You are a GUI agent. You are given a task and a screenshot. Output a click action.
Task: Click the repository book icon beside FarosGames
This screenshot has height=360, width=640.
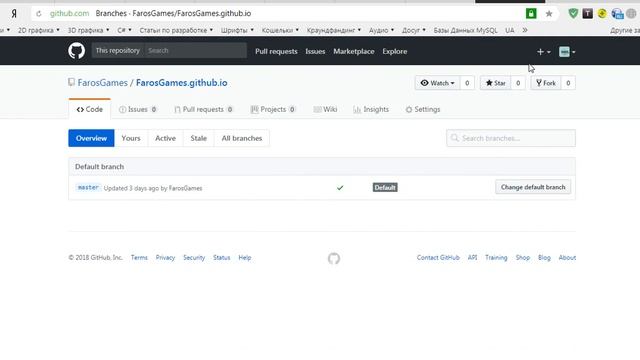(71, 82)
